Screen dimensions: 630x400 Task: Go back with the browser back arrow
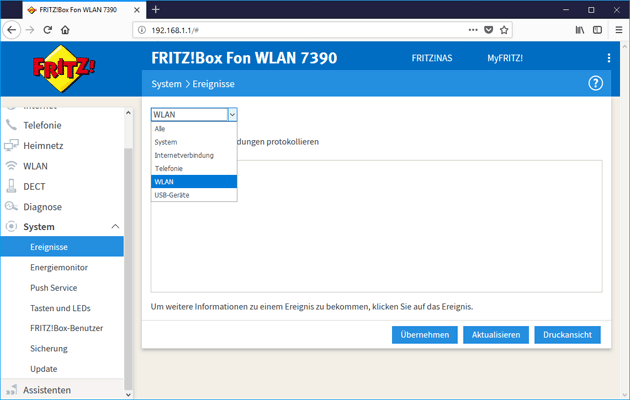tap(12, 30)
